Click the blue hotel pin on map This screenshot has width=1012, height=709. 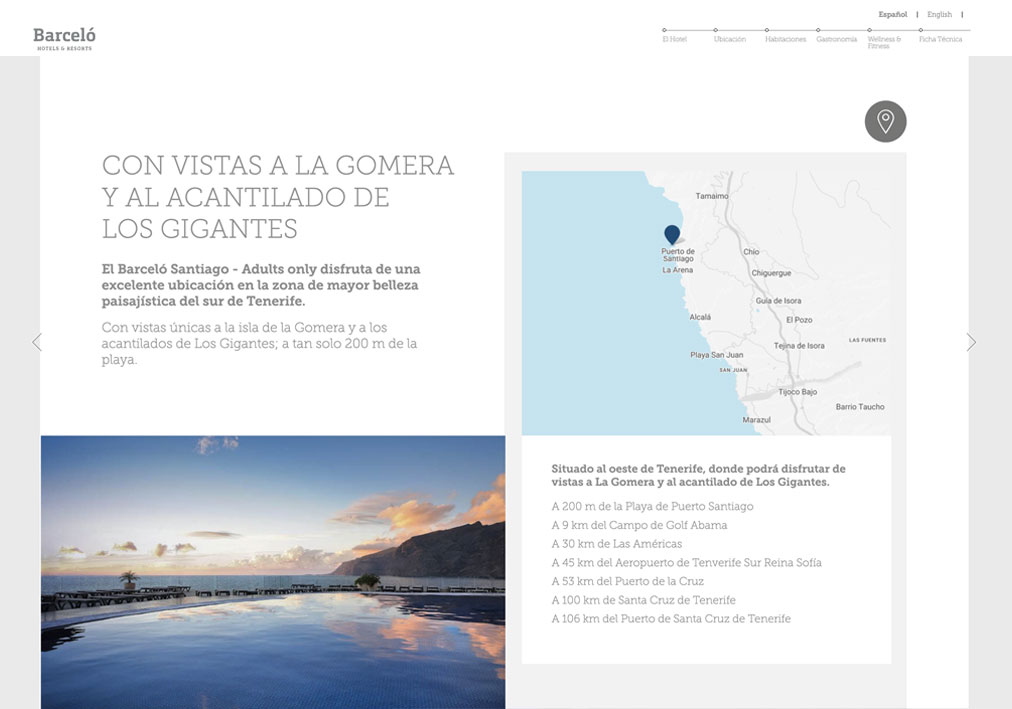pyautogui.click(x=672, y=234)
